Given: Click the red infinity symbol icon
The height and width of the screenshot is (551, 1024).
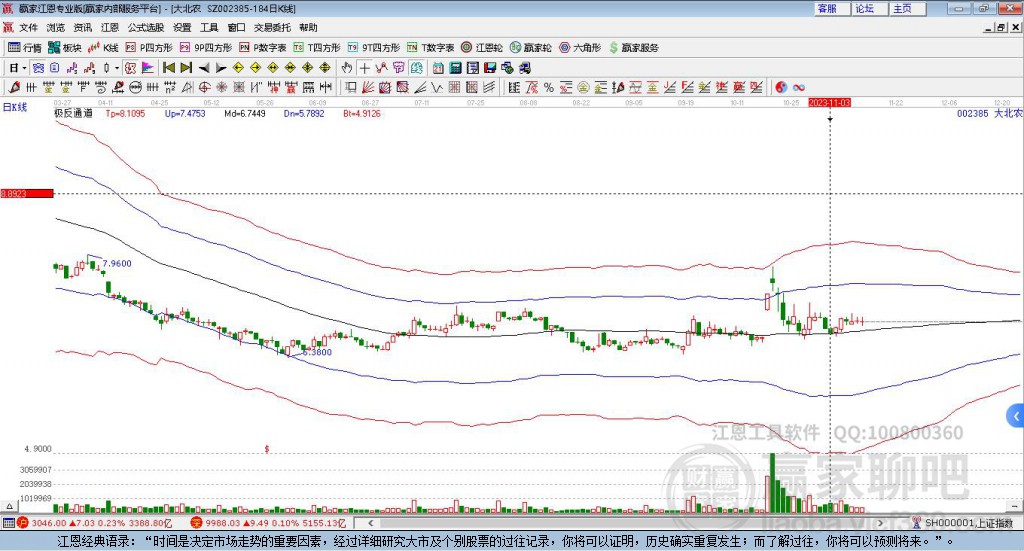Looking at the screenshot, I should coord(799,87).
